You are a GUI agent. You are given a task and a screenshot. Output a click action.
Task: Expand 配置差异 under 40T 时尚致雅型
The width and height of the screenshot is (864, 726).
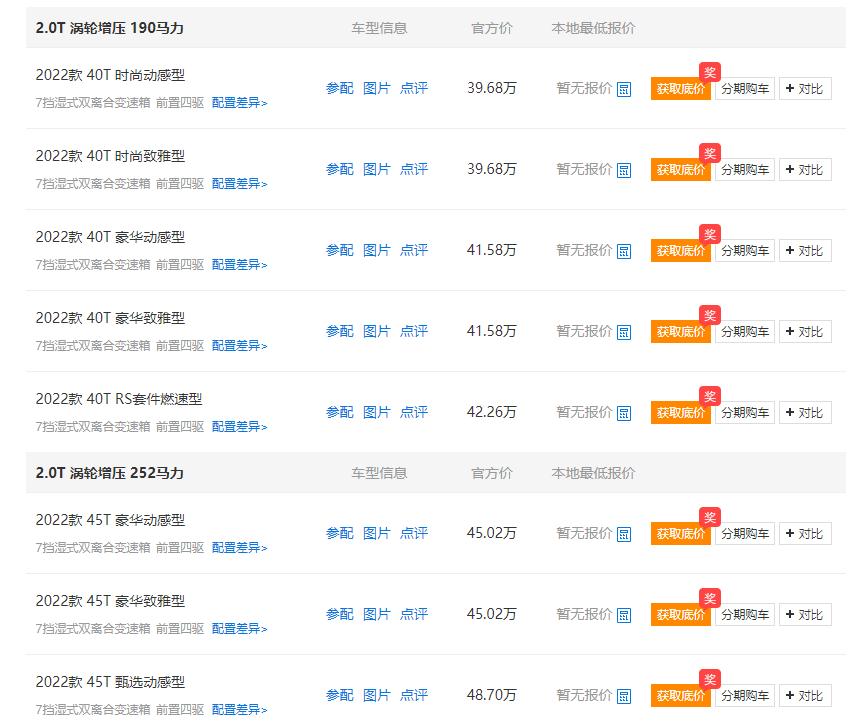pos(239,183)
